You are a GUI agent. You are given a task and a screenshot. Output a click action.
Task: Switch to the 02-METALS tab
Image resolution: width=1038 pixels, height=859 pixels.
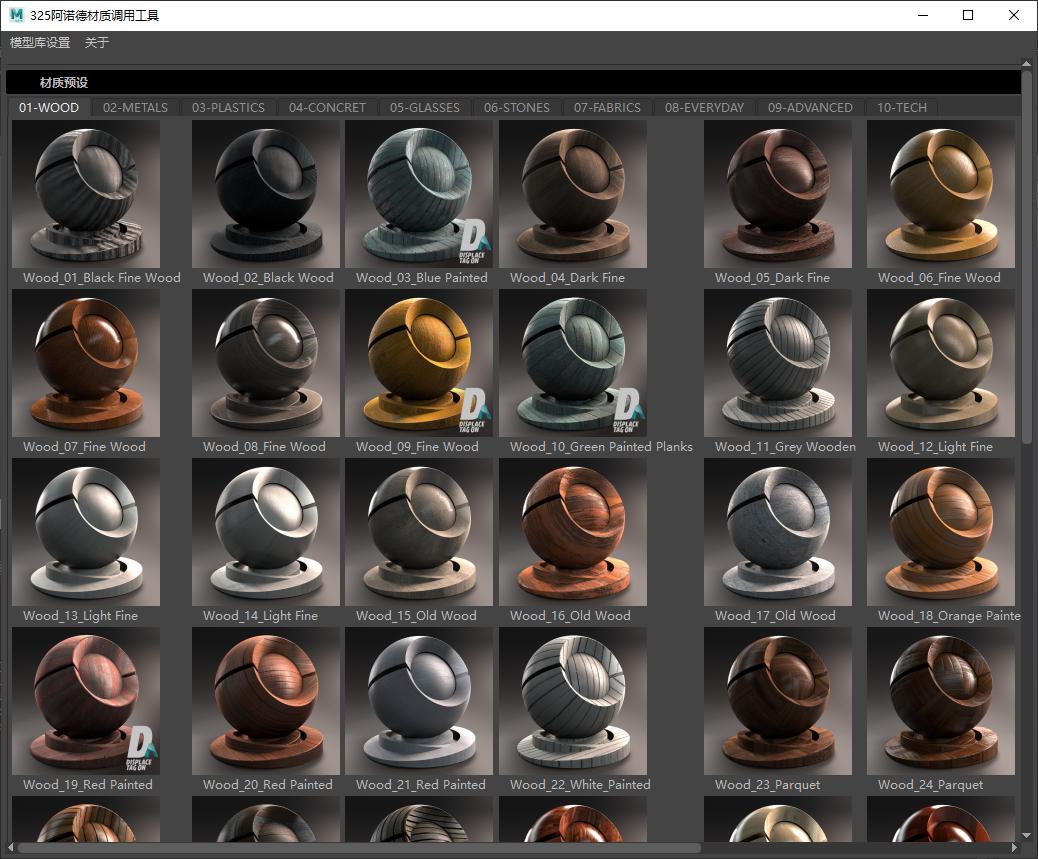[x=135, y=107]
